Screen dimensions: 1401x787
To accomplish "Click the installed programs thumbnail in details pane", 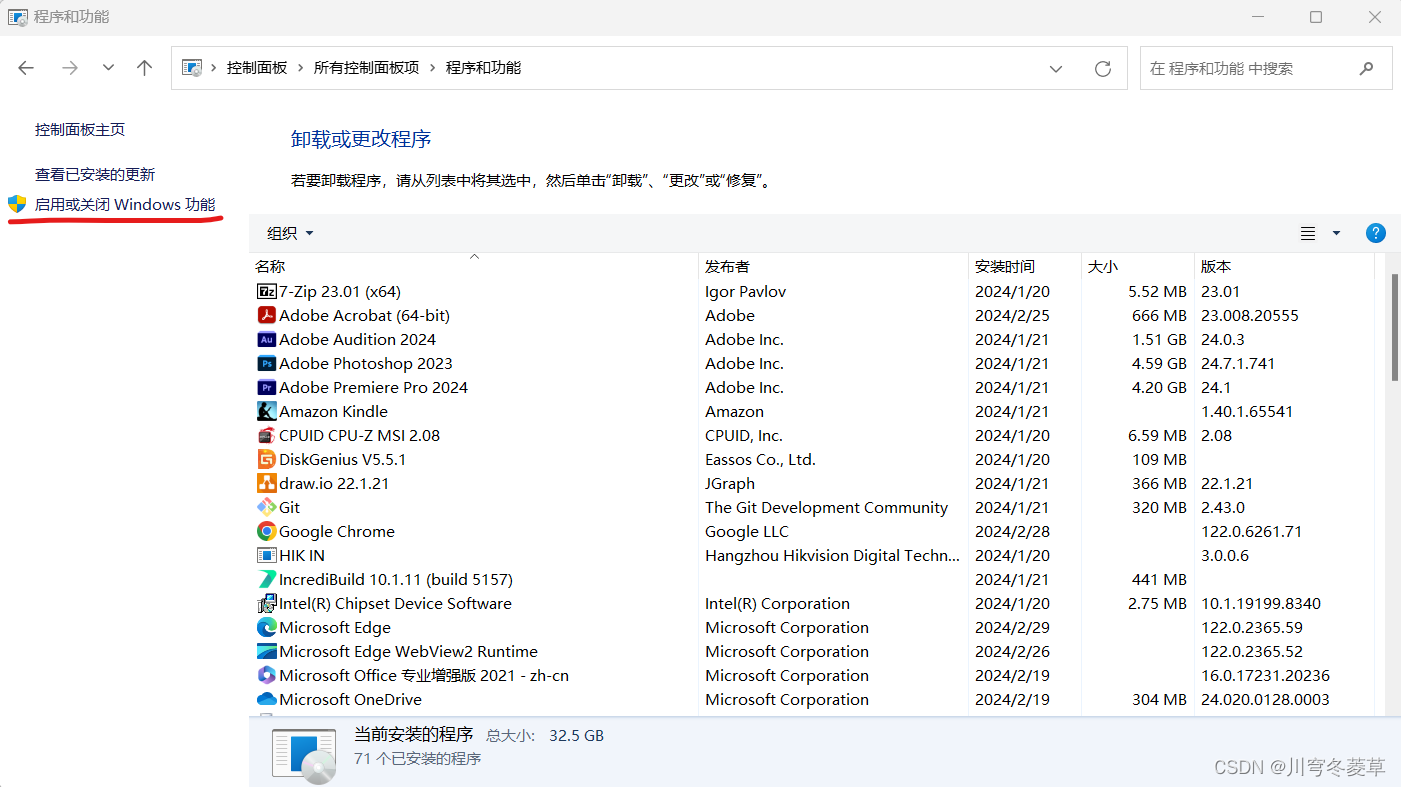I will point(305,755).
